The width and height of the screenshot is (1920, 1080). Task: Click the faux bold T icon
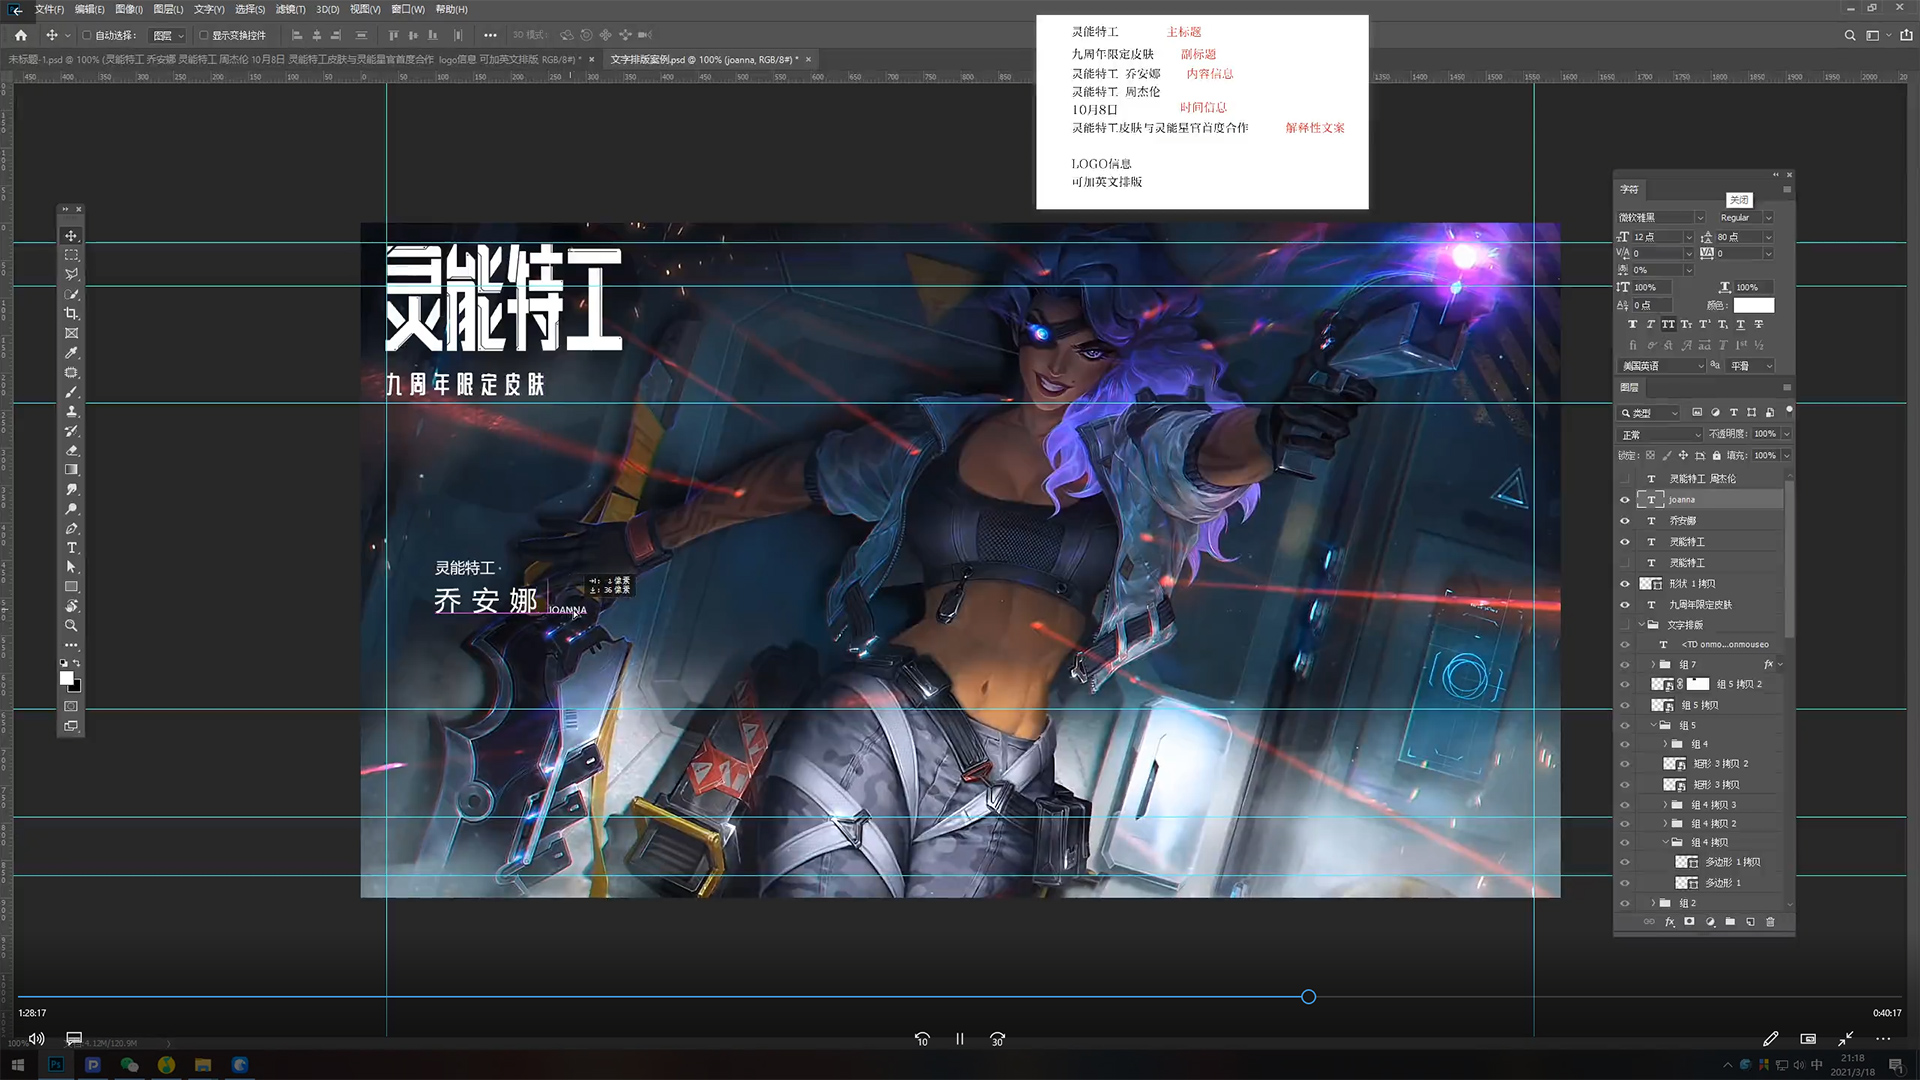[1632, 325]
